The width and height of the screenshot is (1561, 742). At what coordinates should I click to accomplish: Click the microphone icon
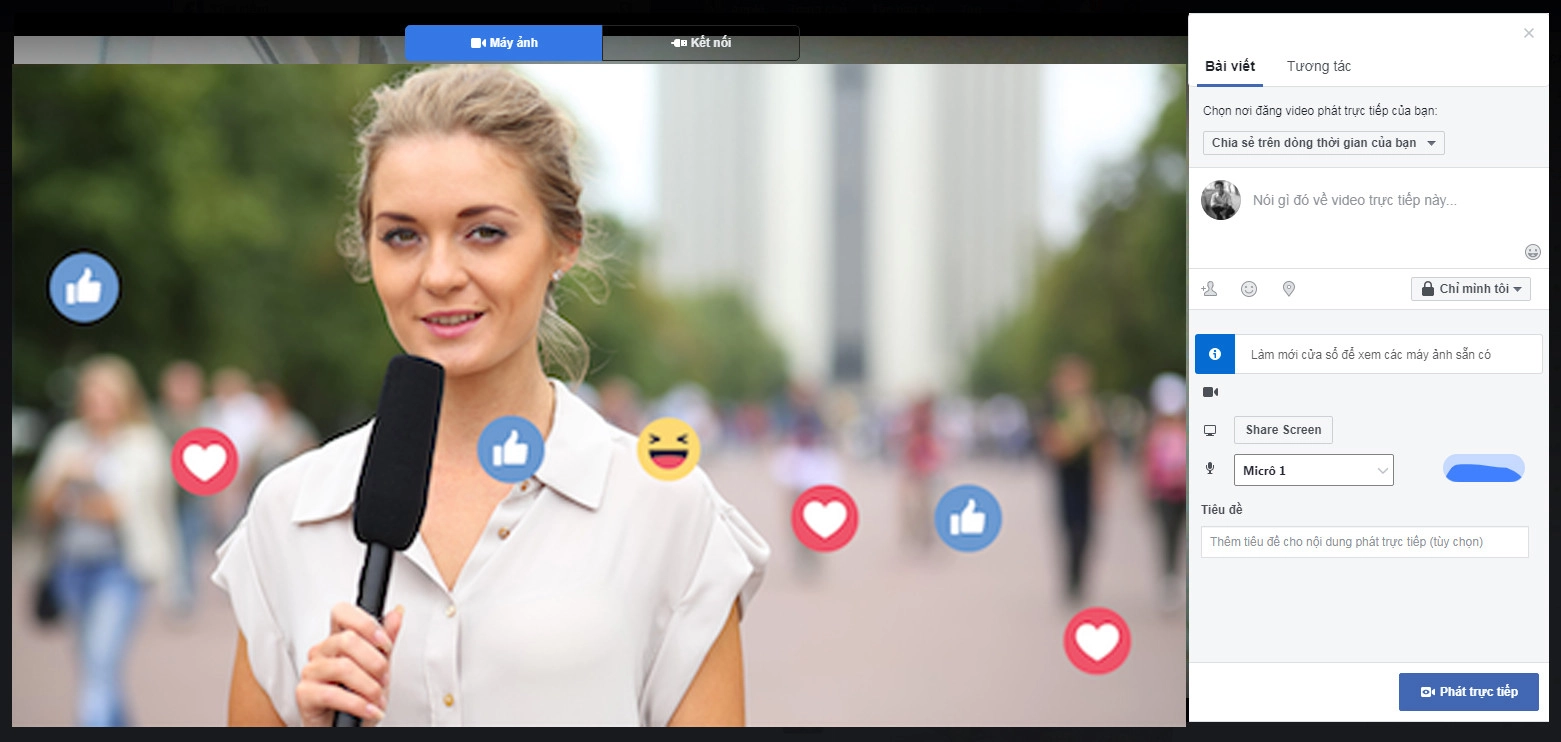pos(1210,469)
